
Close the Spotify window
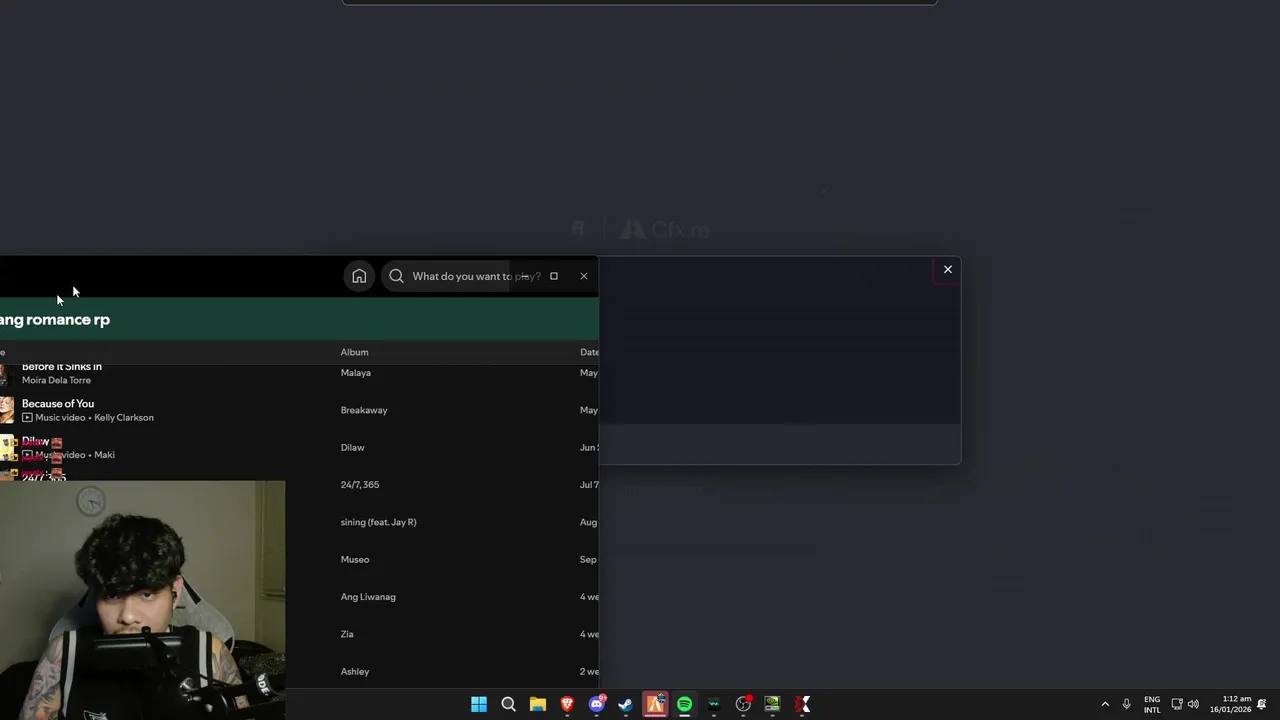(x=584, y=276)
